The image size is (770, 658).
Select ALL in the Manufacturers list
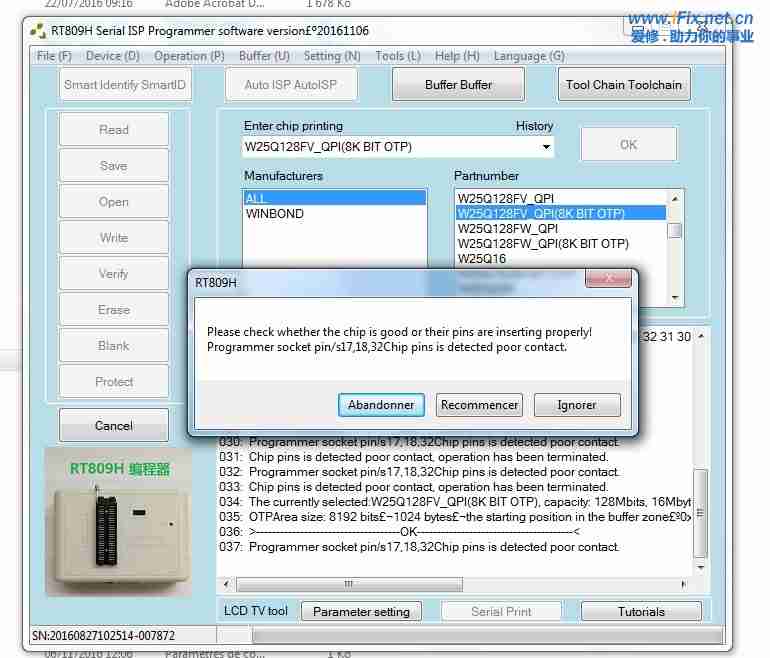point(257,198)
